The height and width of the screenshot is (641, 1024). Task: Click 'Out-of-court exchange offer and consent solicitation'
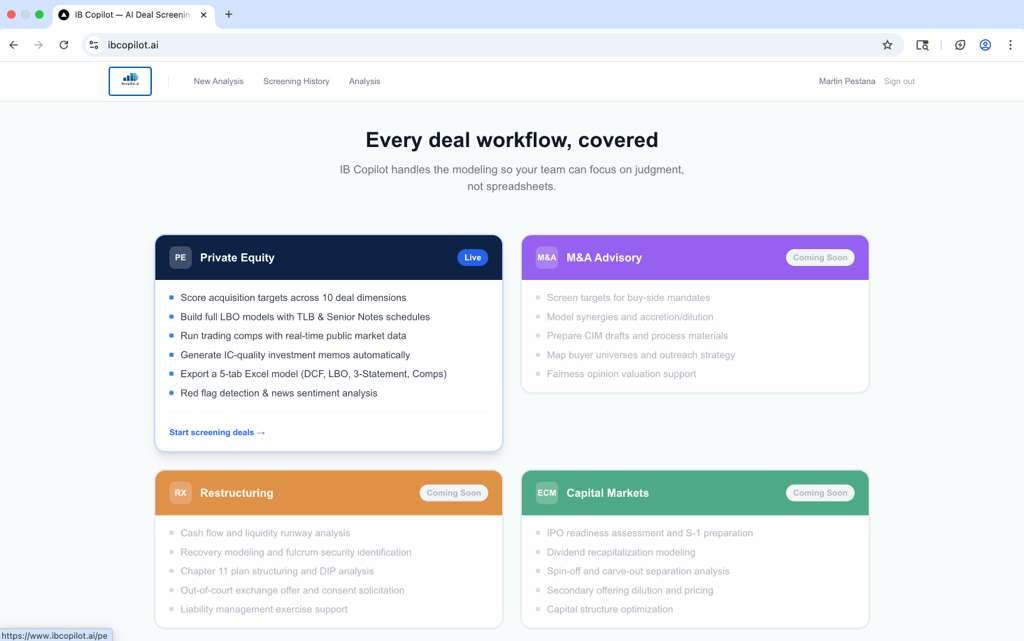(x=292, y=590)
